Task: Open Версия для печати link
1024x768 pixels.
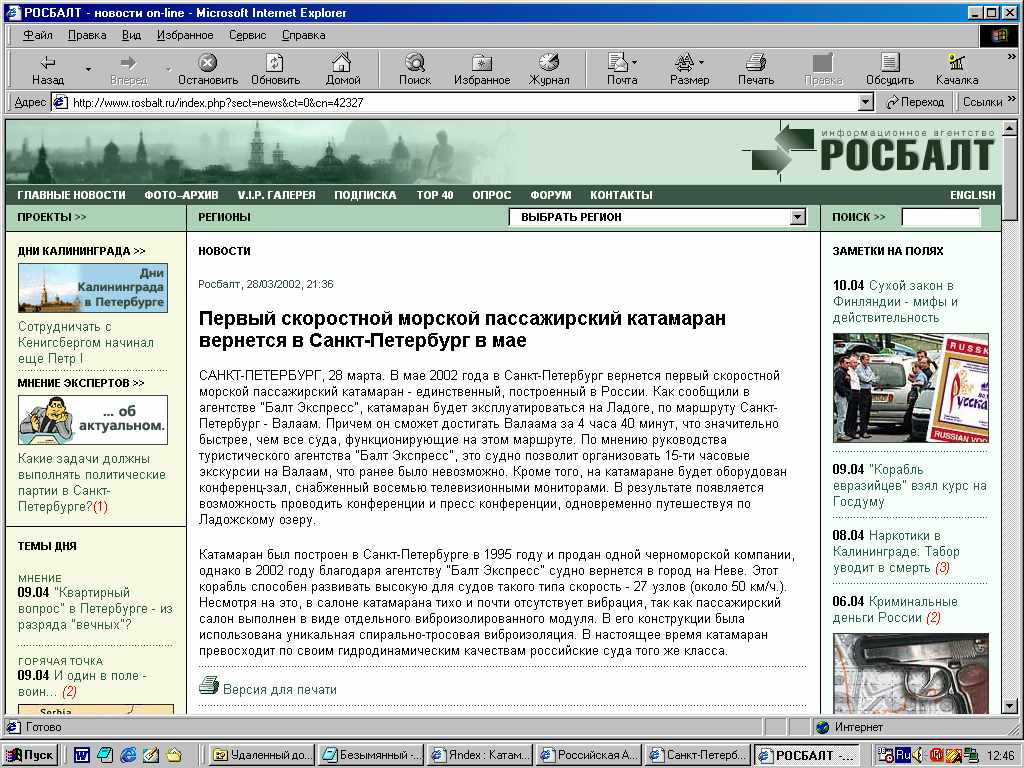Action: [x=280, y=690]
